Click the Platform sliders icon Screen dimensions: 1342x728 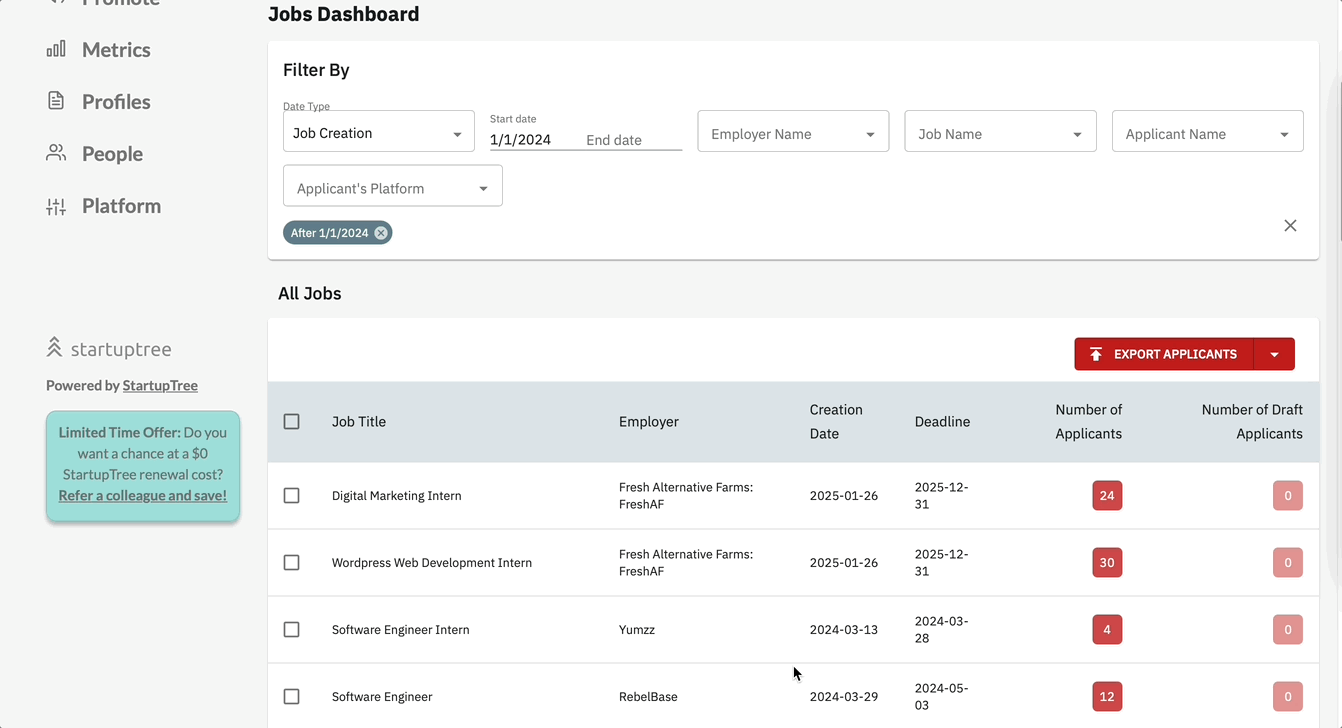(56, 206)
